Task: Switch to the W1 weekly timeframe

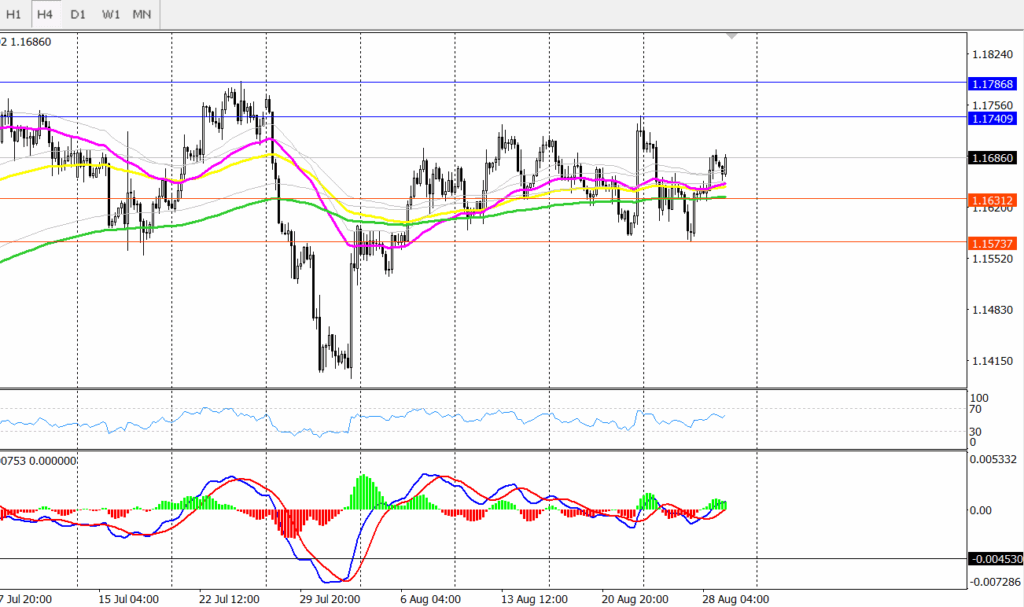Action: coord(111,15)
